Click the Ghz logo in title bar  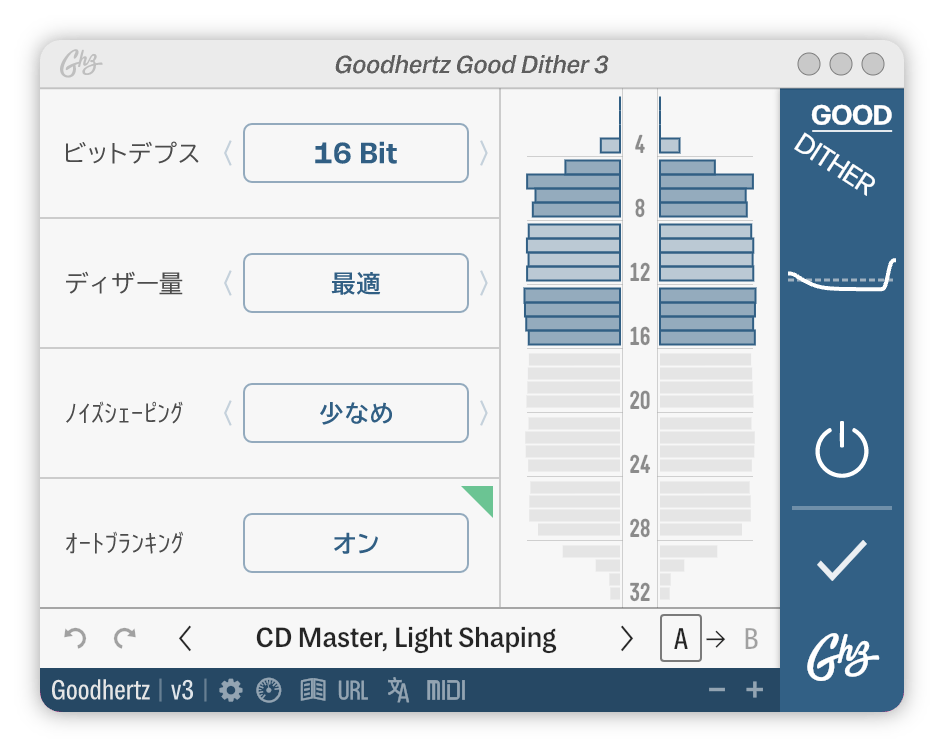click(81, 64)
